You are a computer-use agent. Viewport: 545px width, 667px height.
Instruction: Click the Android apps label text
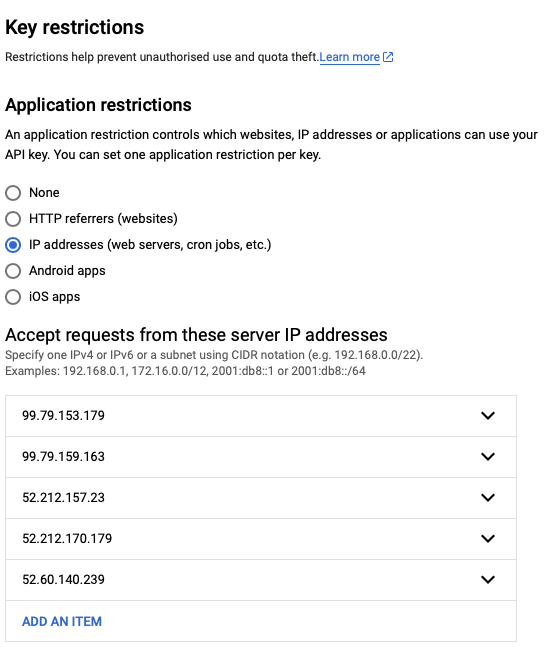point(67,271)
